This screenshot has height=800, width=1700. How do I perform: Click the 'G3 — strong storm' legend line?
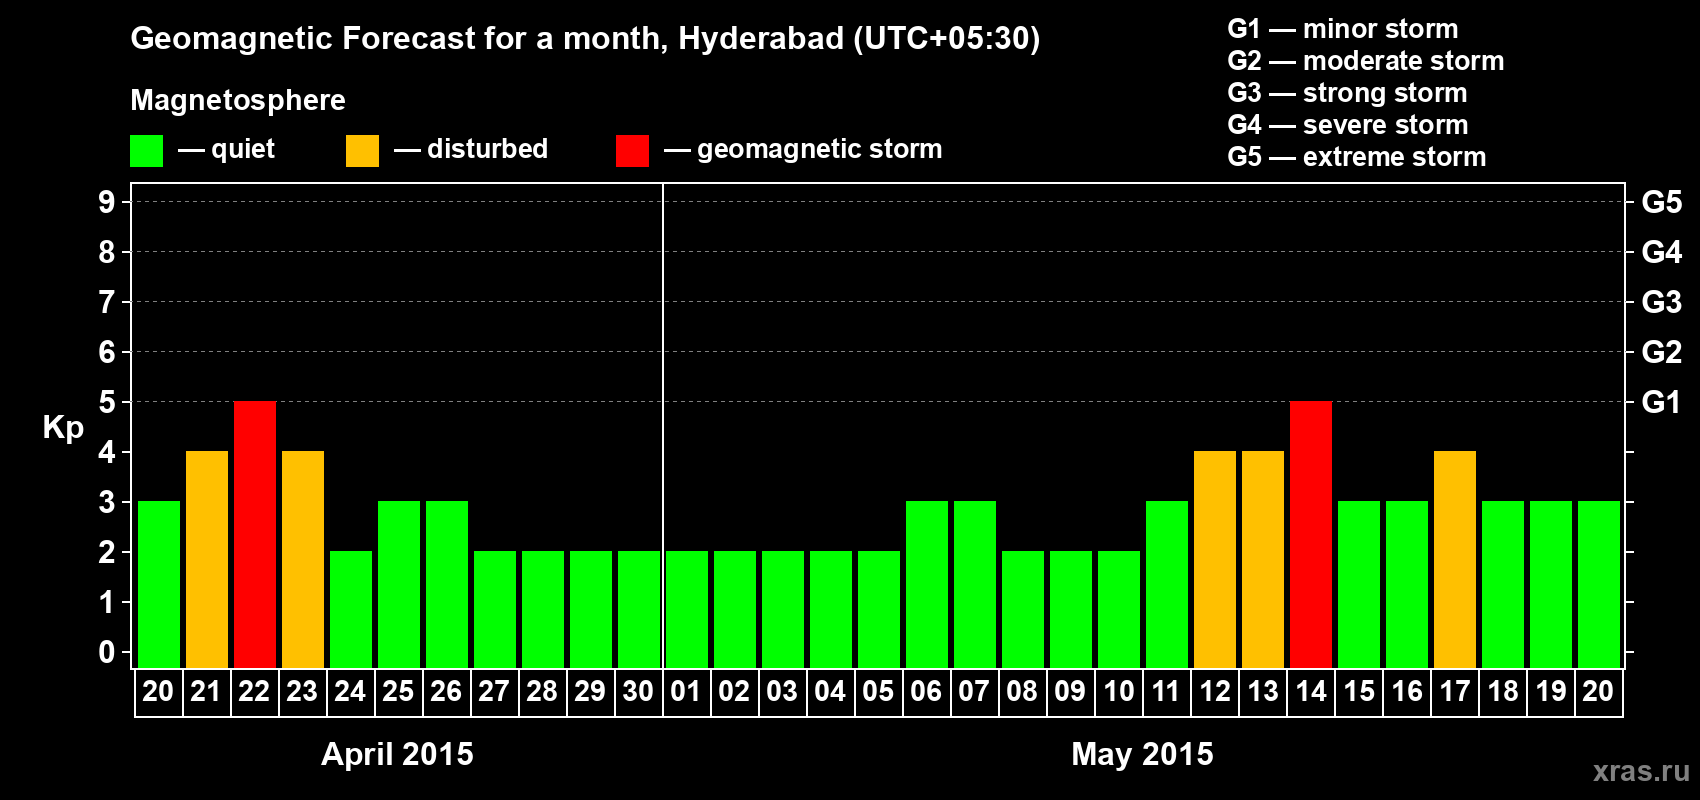coord(1347,93)
